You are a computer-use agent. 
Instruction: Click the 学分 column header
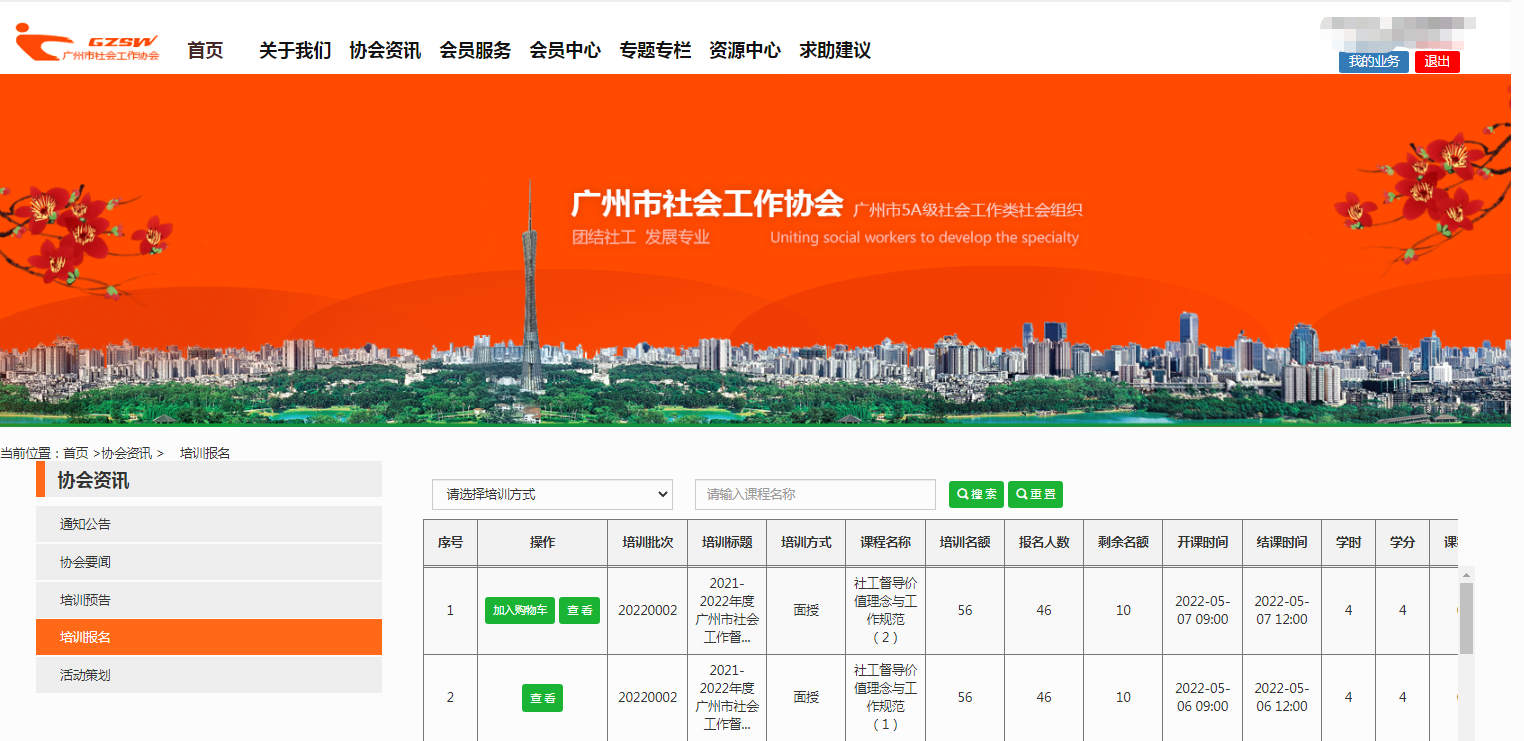tap(1402, 542)
